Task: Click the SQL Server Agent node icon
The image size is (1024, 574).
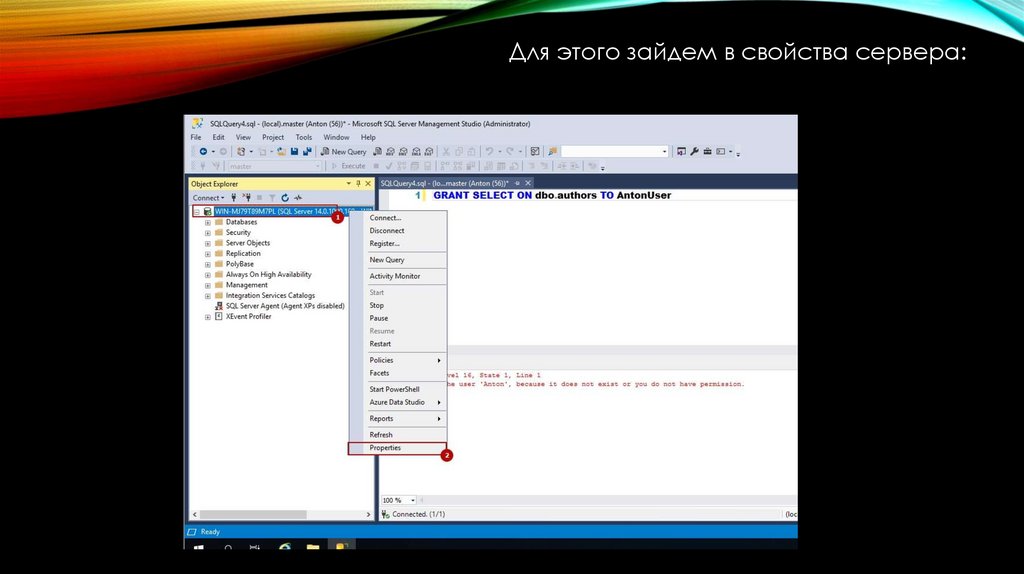Action: tap(219, 306)
